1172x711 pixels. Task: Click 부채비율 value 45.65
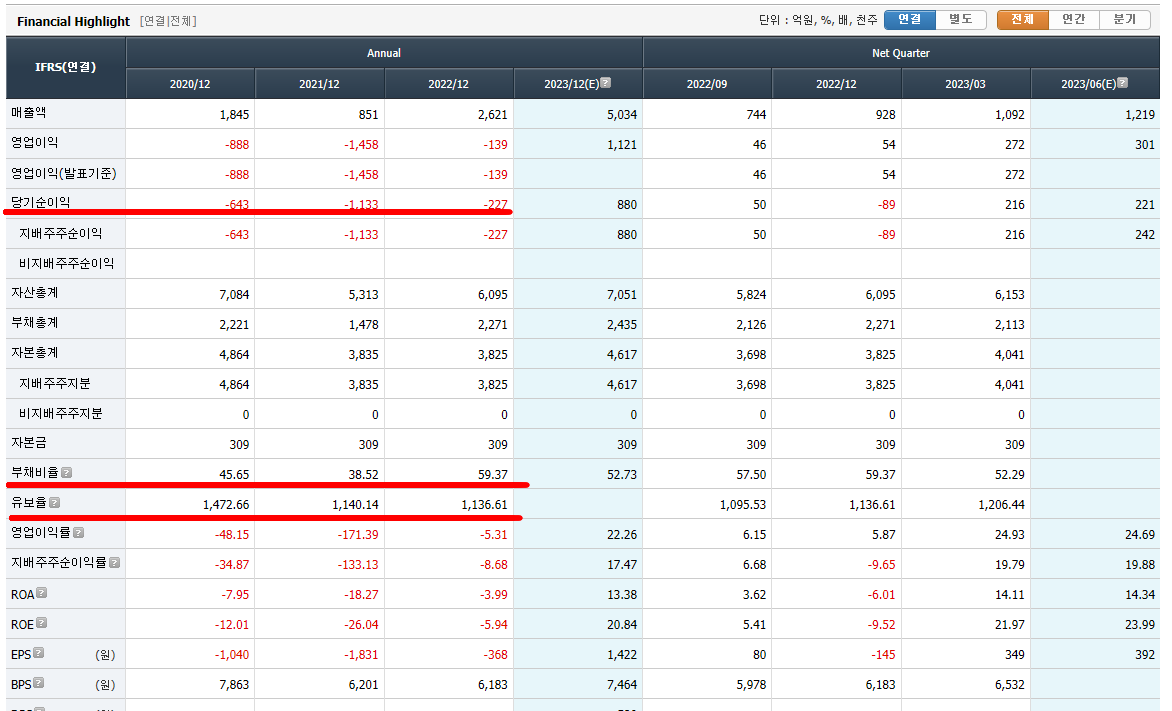pos(234,474)
